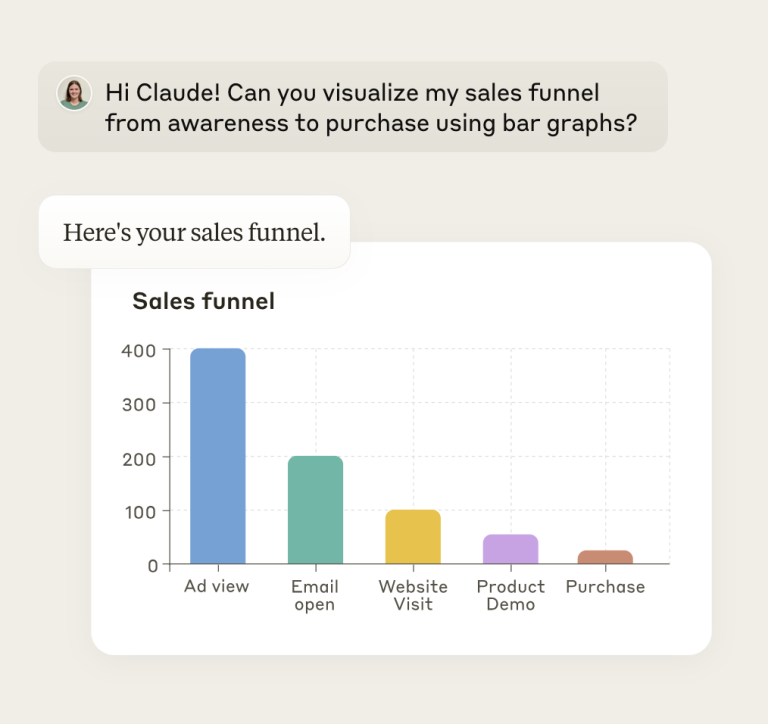The image size is (768, 724).
Task: Select the purple Product Demo bar
Action: 510,549
